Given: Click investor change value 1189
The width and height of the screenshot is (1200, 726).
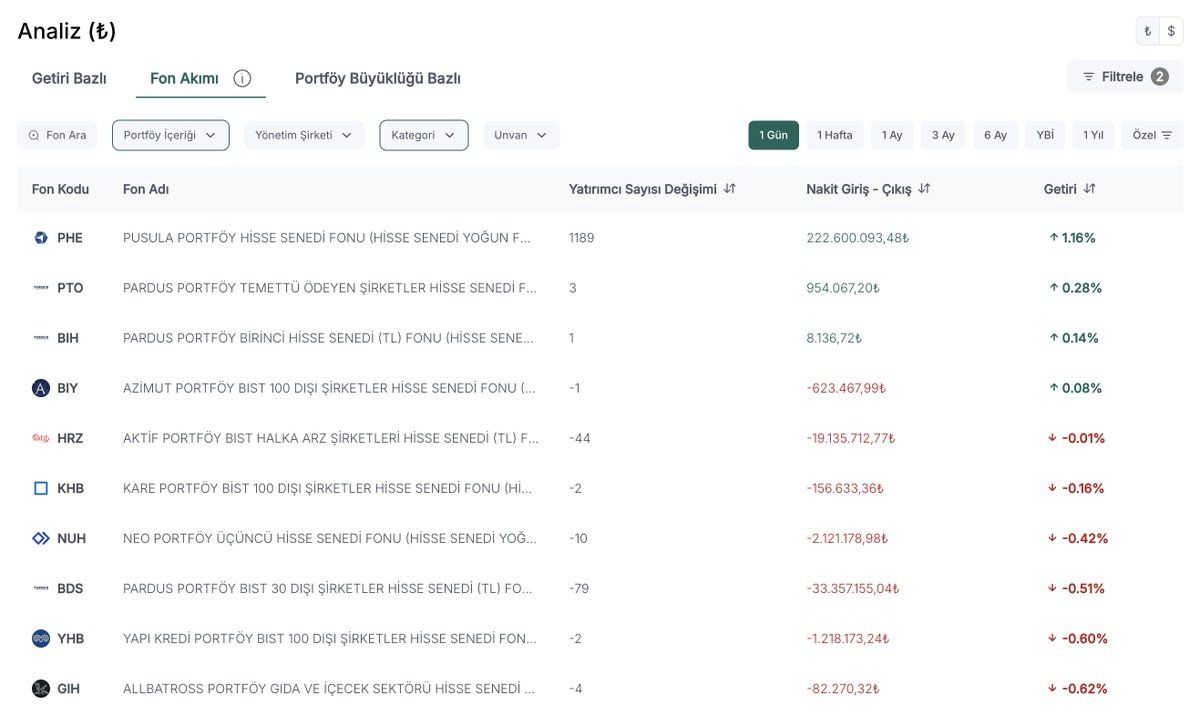Looking at the screenshot, I should 581,238.
